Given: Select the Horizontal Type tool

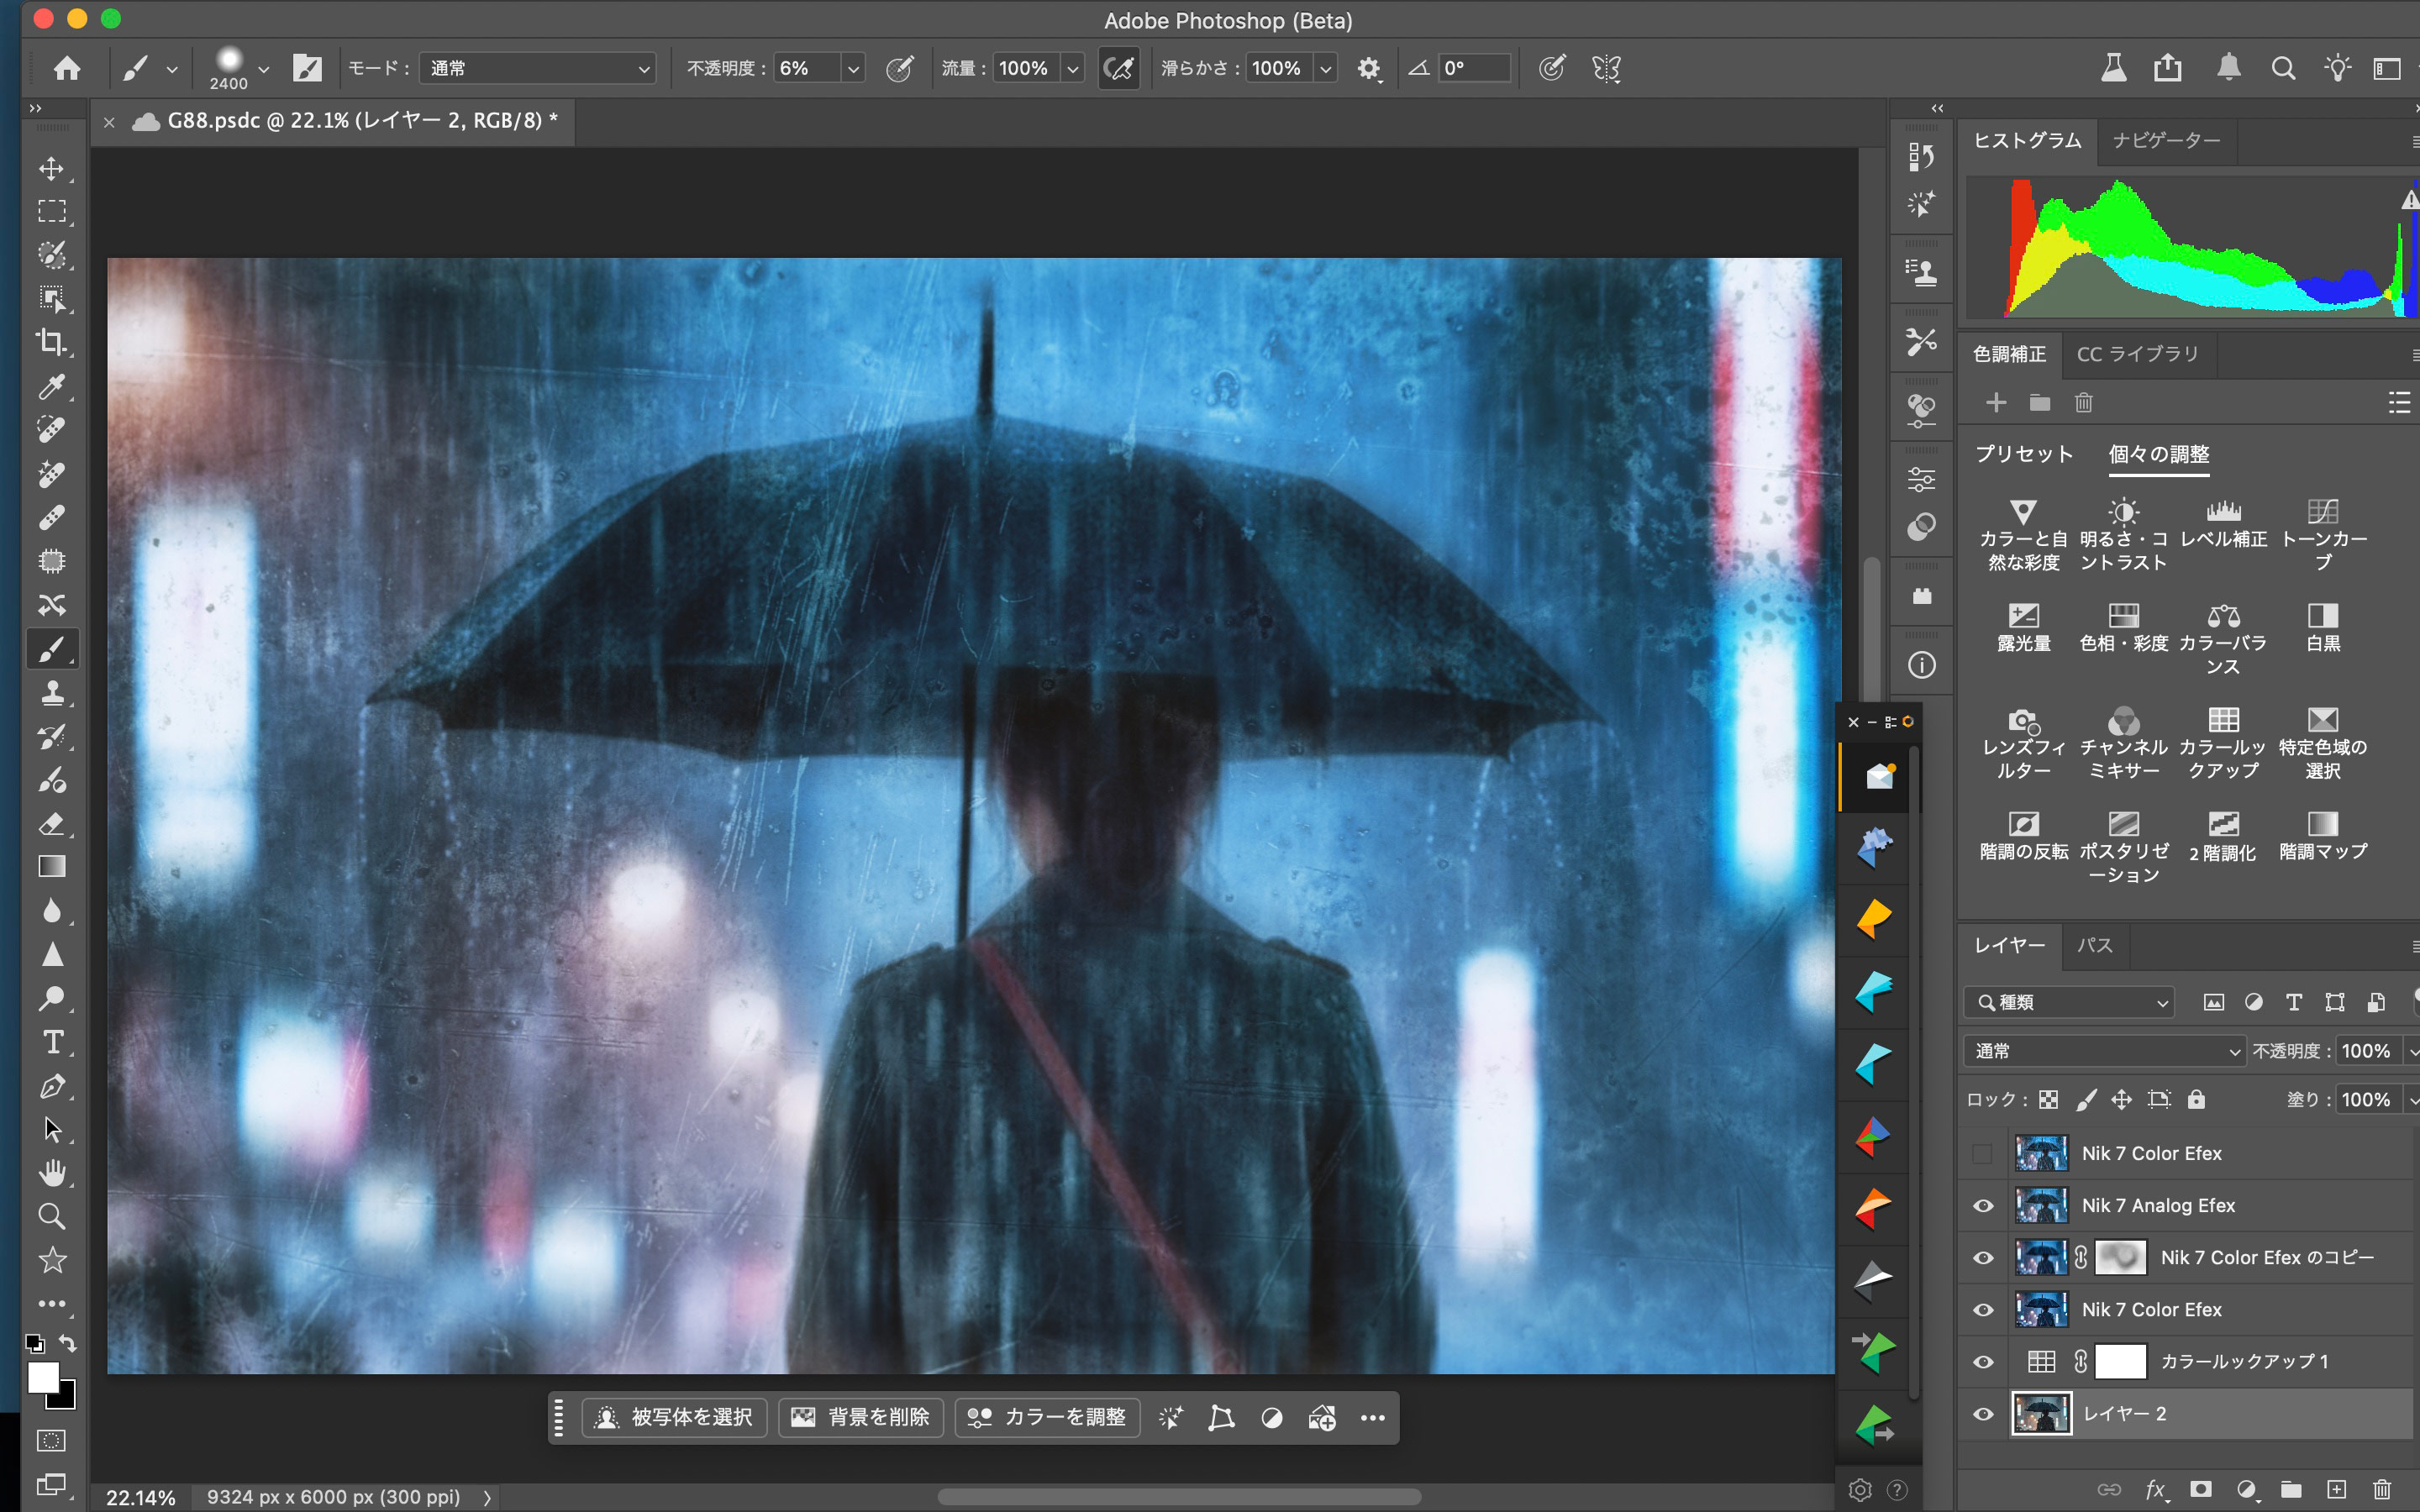Looking at the screenshot, I should 51,1042.
